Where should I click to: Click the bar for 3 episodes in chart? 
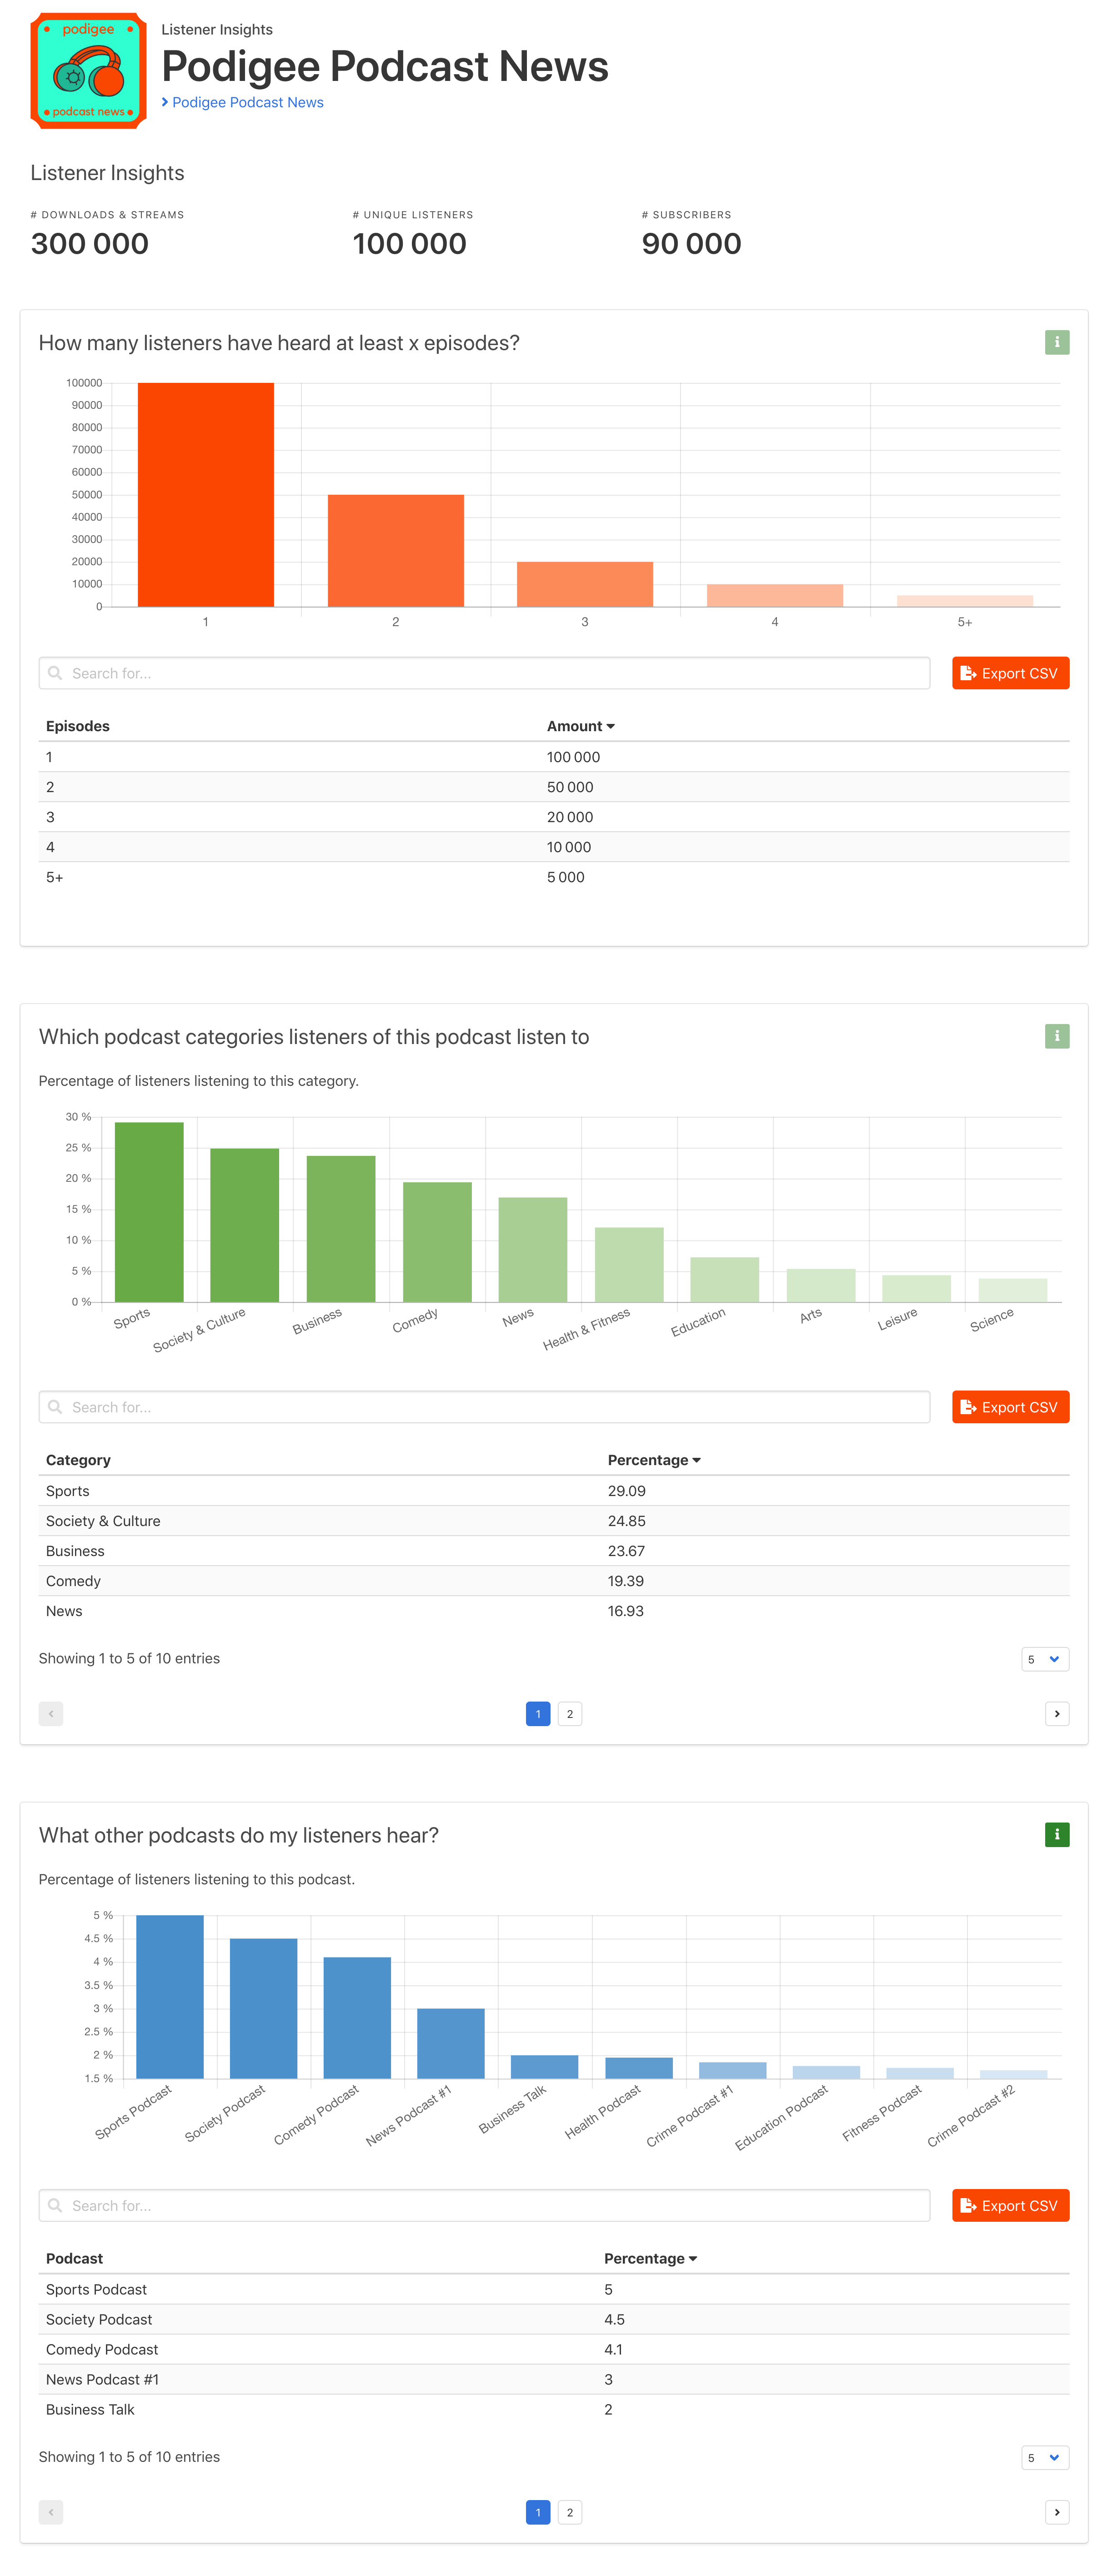(585, 584)
